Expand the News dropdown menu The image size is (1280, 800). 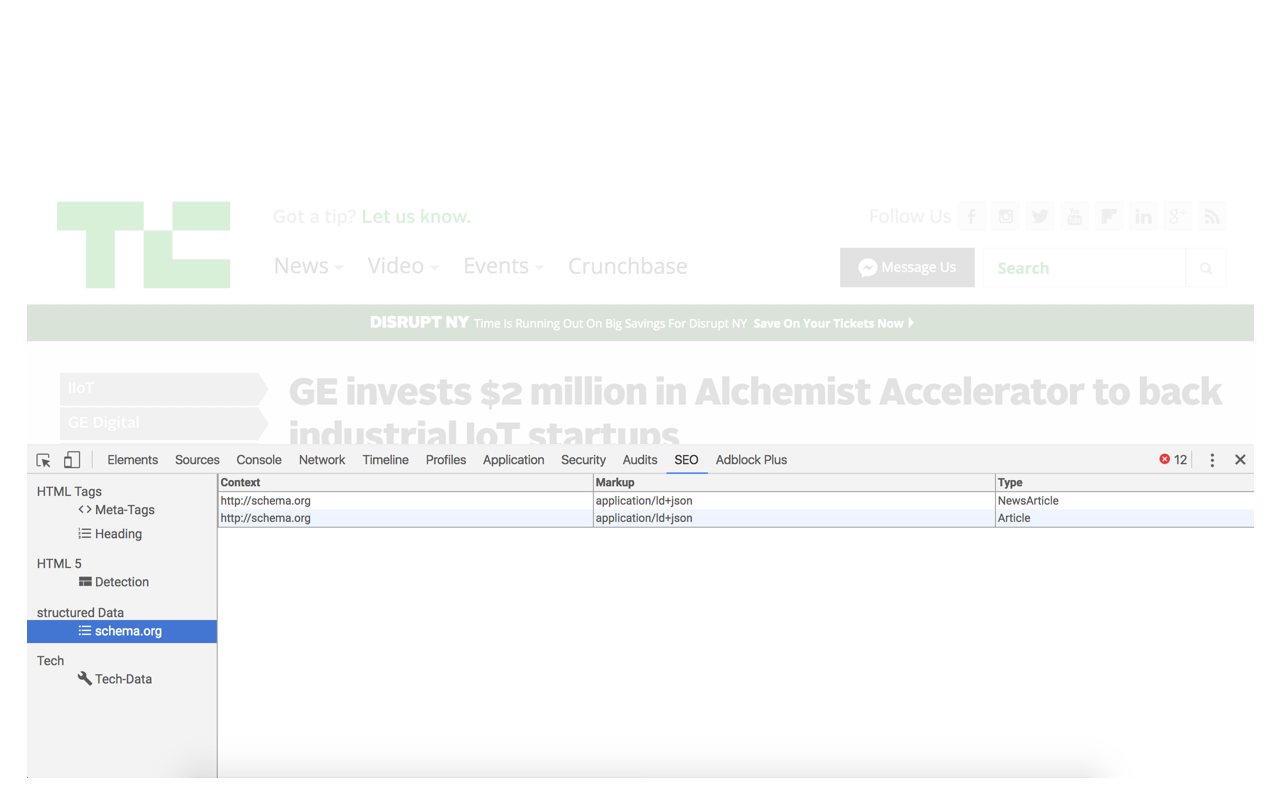(x=308, y=266)
